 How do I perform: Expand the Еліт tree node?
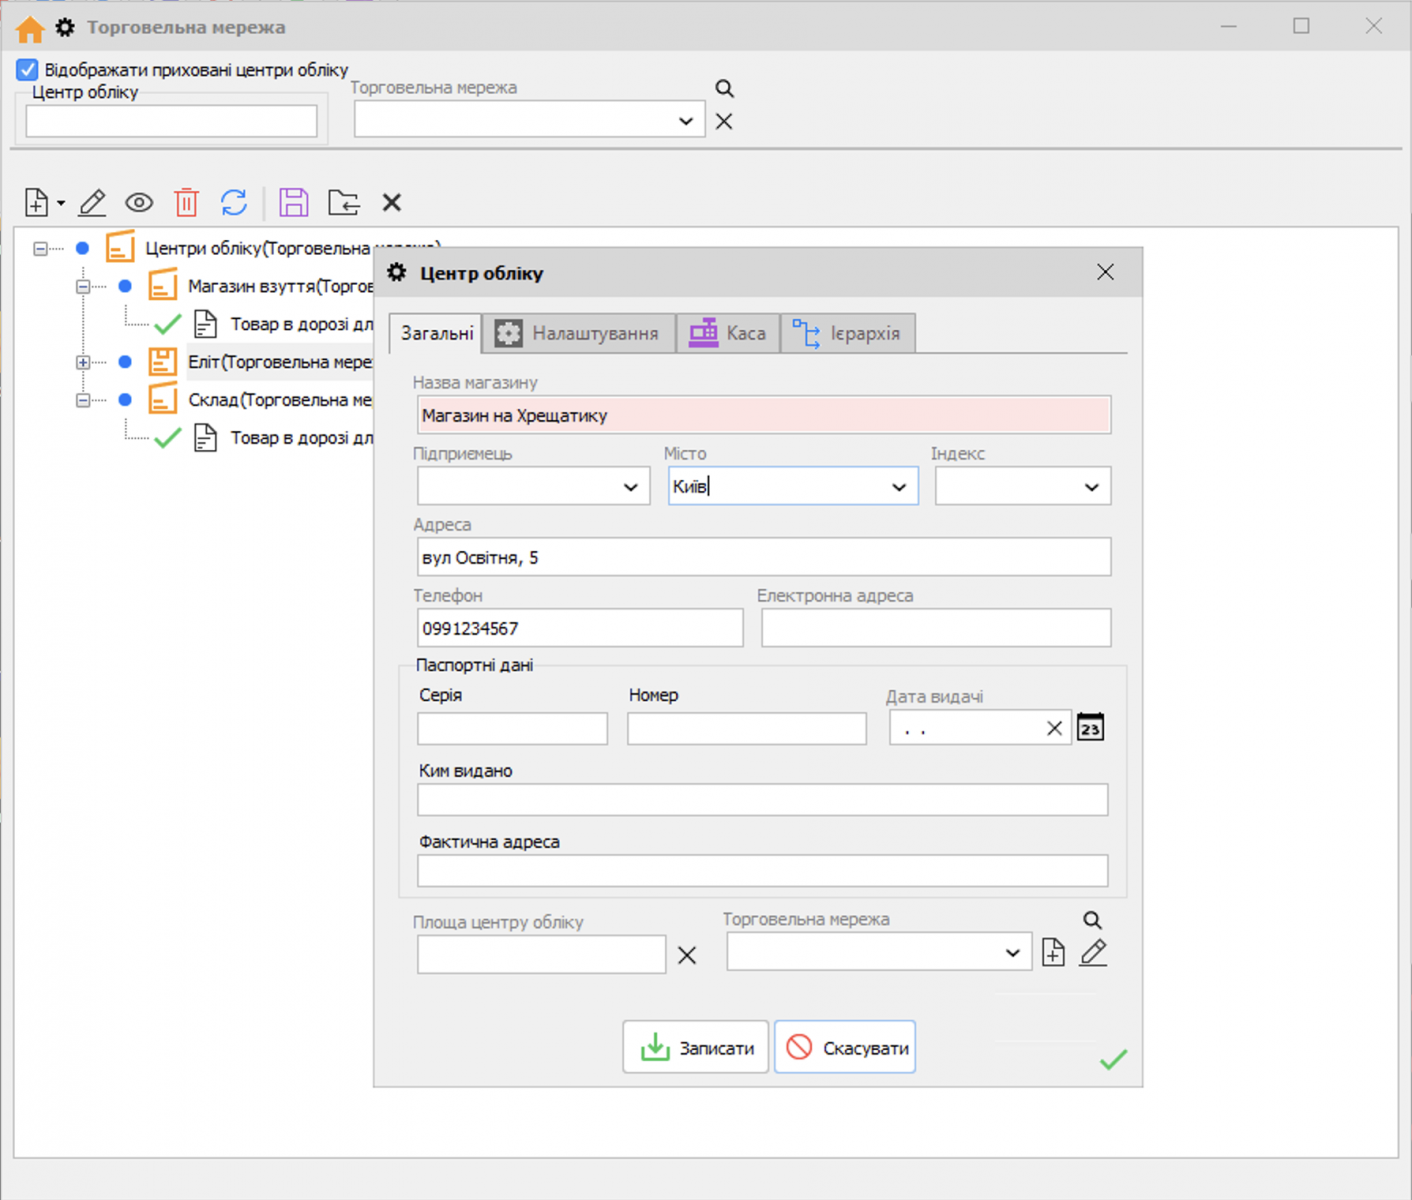click(83, 362)
